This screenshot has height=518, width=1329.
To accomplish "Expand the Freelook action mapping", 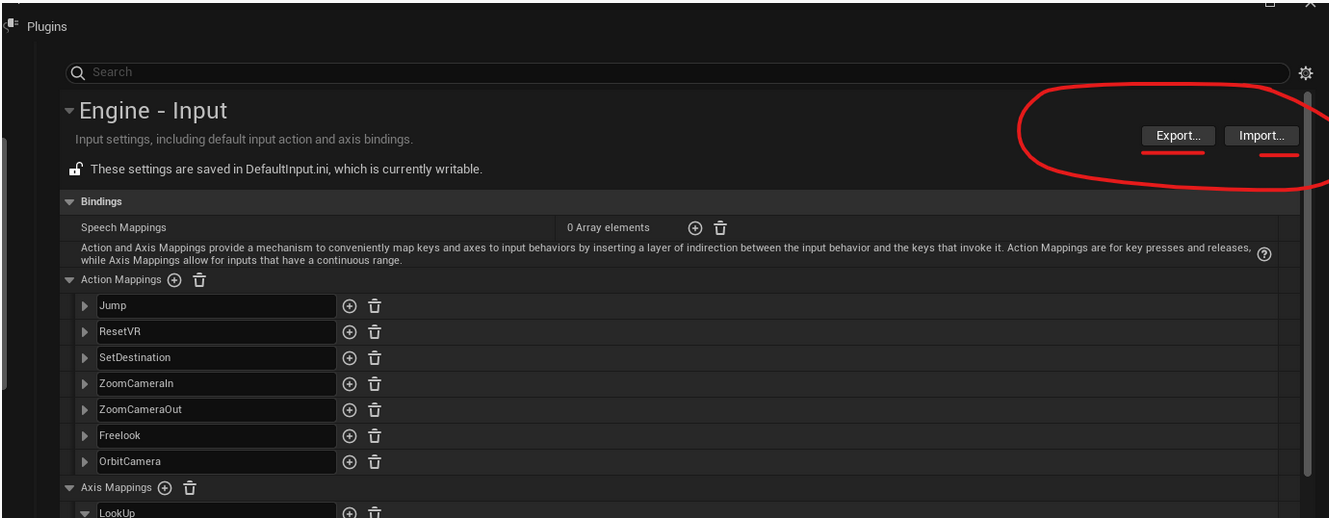I will pos(85,436).
